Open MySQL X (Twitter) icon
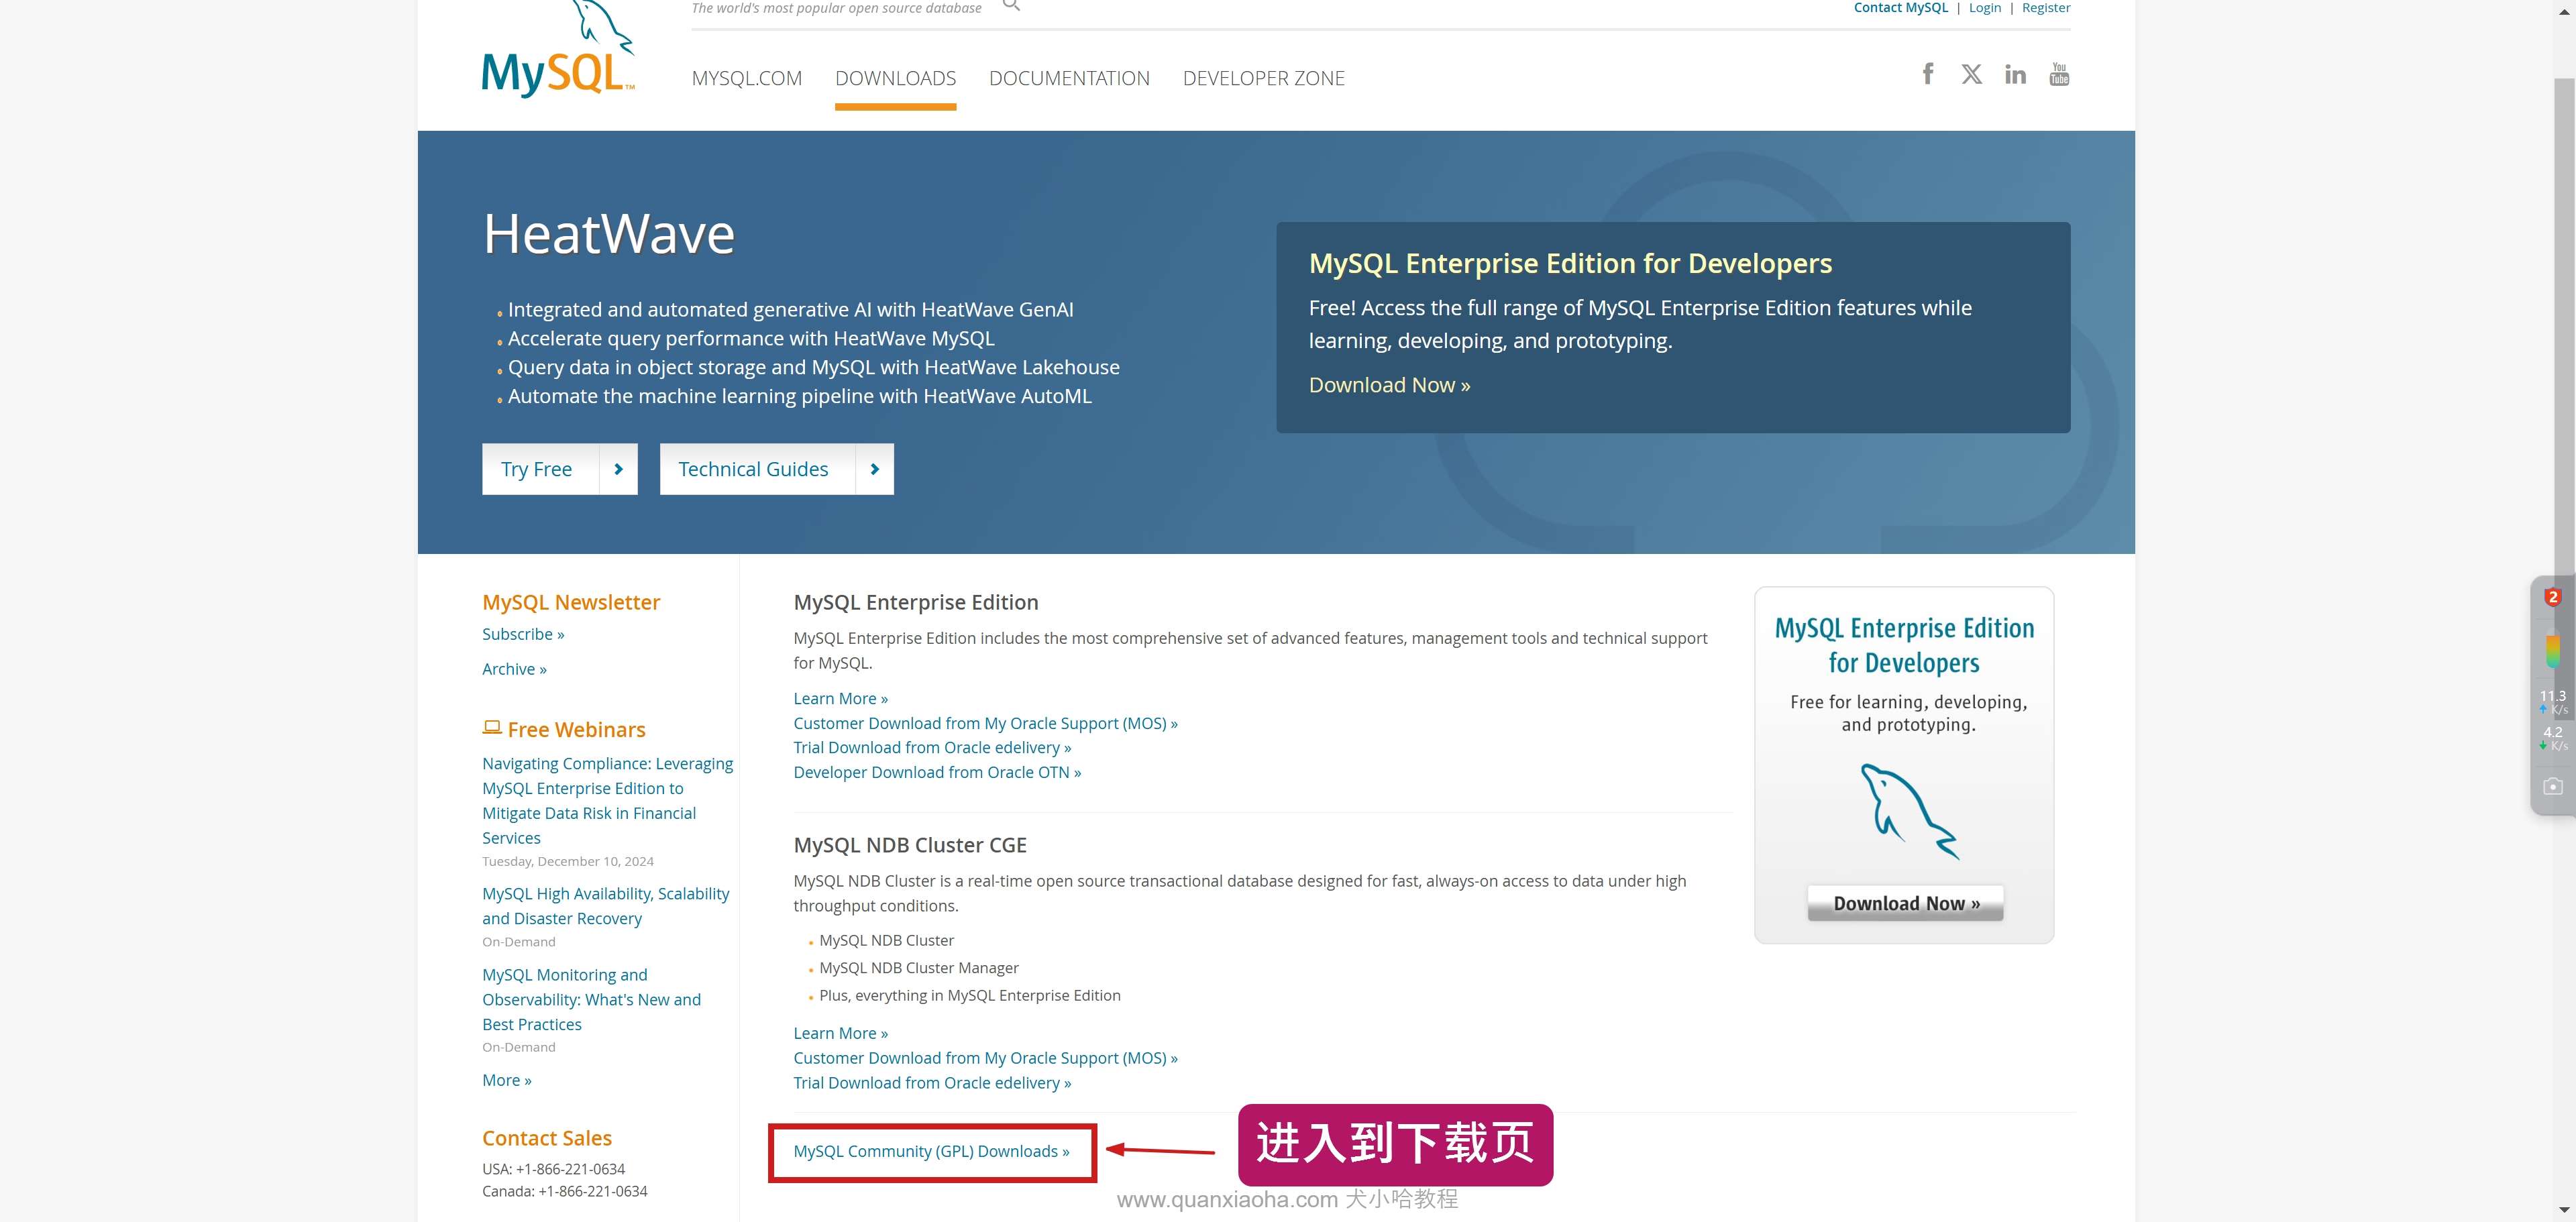 [x=1971, y=74]
